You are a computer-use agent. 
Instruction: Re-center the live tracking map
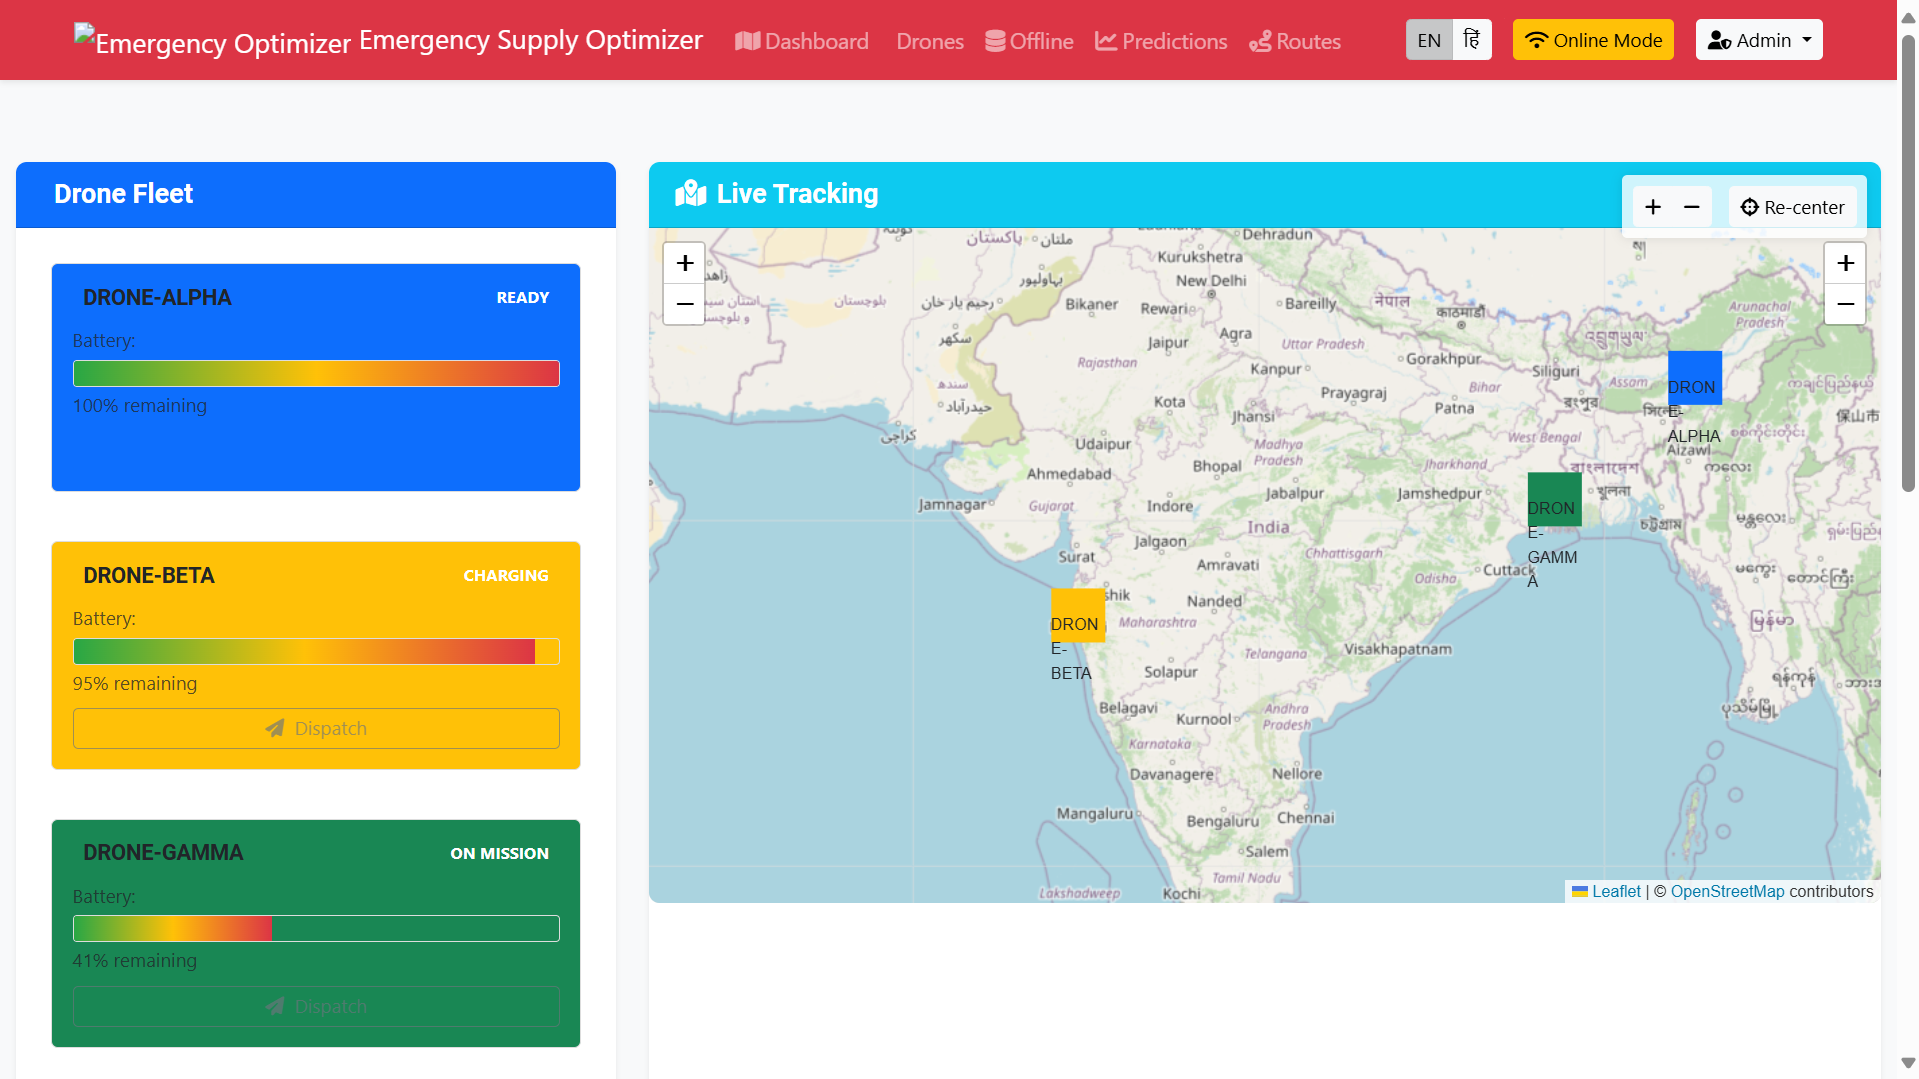(x=1792, y=207)
